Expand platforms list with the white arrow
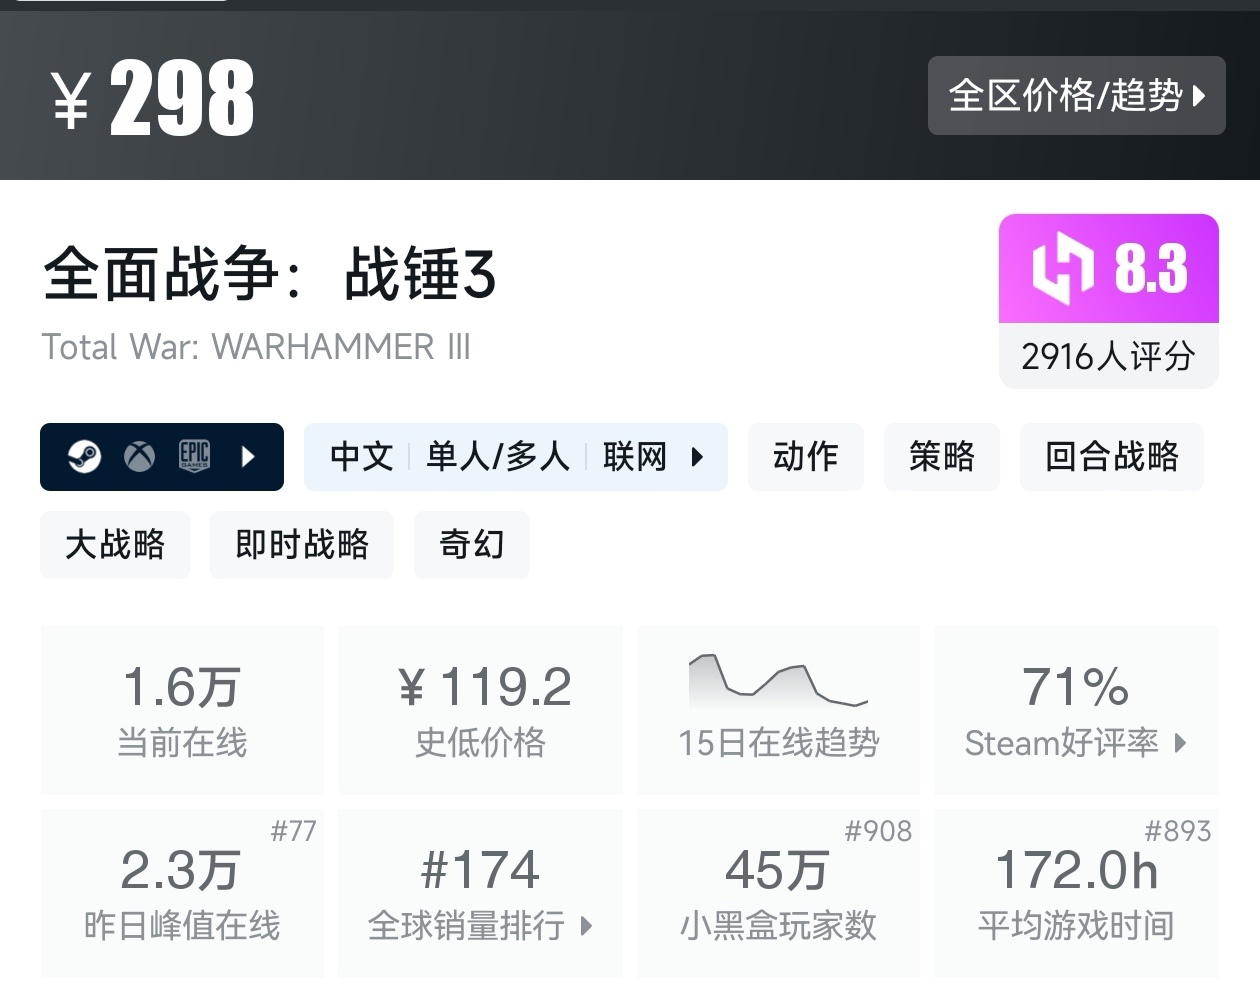Image resolution: width=1260 pixels, height=1005 pixels. pos(249,457)
